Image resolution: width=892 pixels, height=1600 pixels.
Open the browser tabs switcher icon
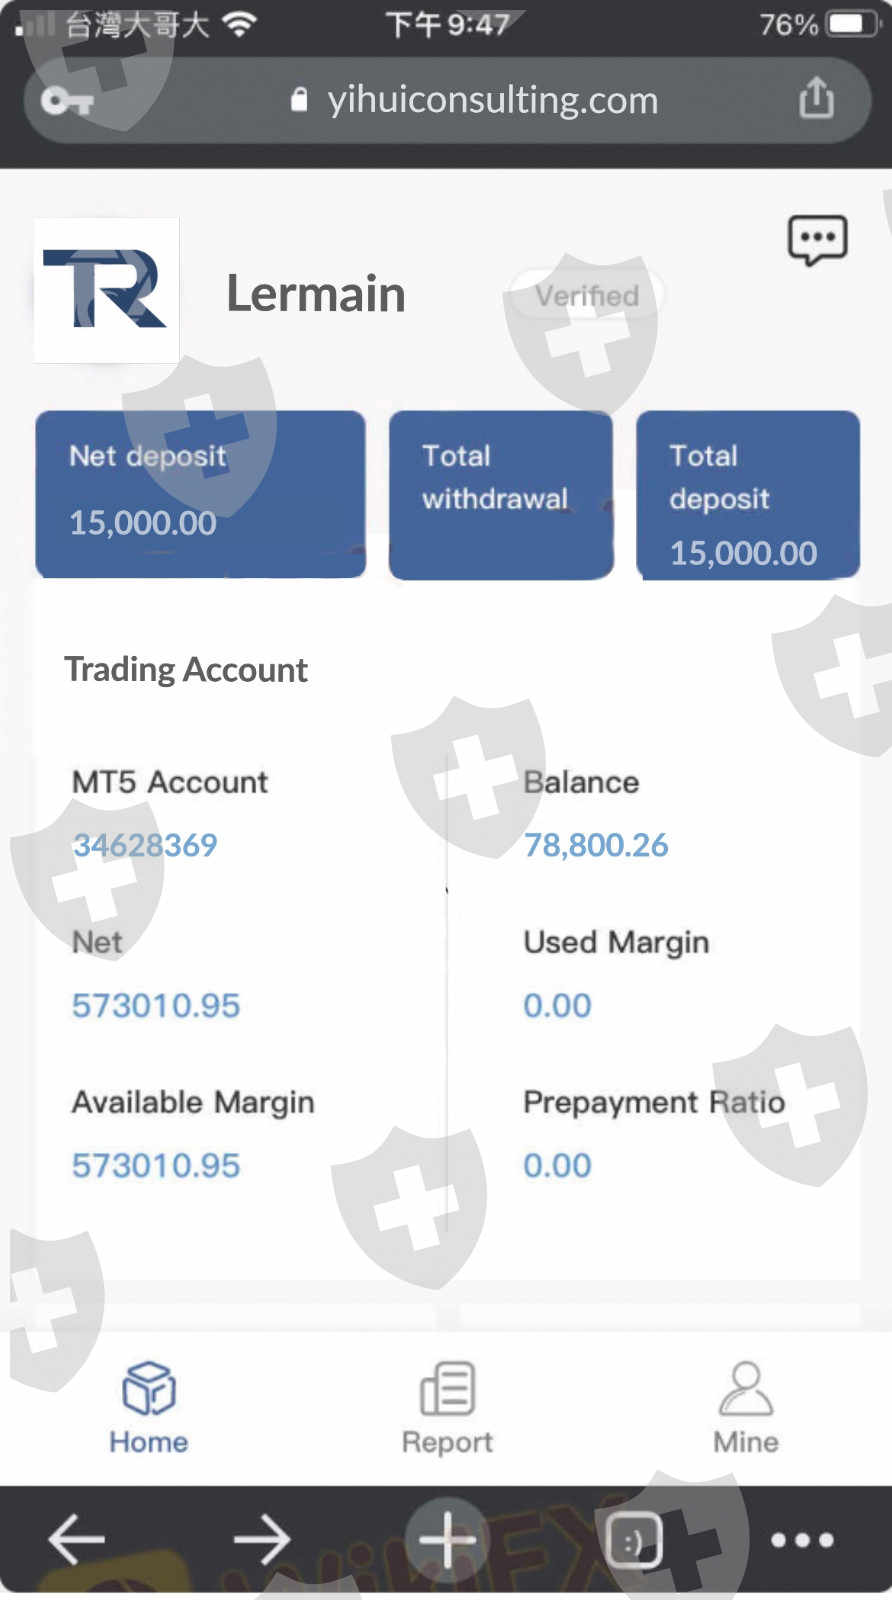tap(633, 1540)
